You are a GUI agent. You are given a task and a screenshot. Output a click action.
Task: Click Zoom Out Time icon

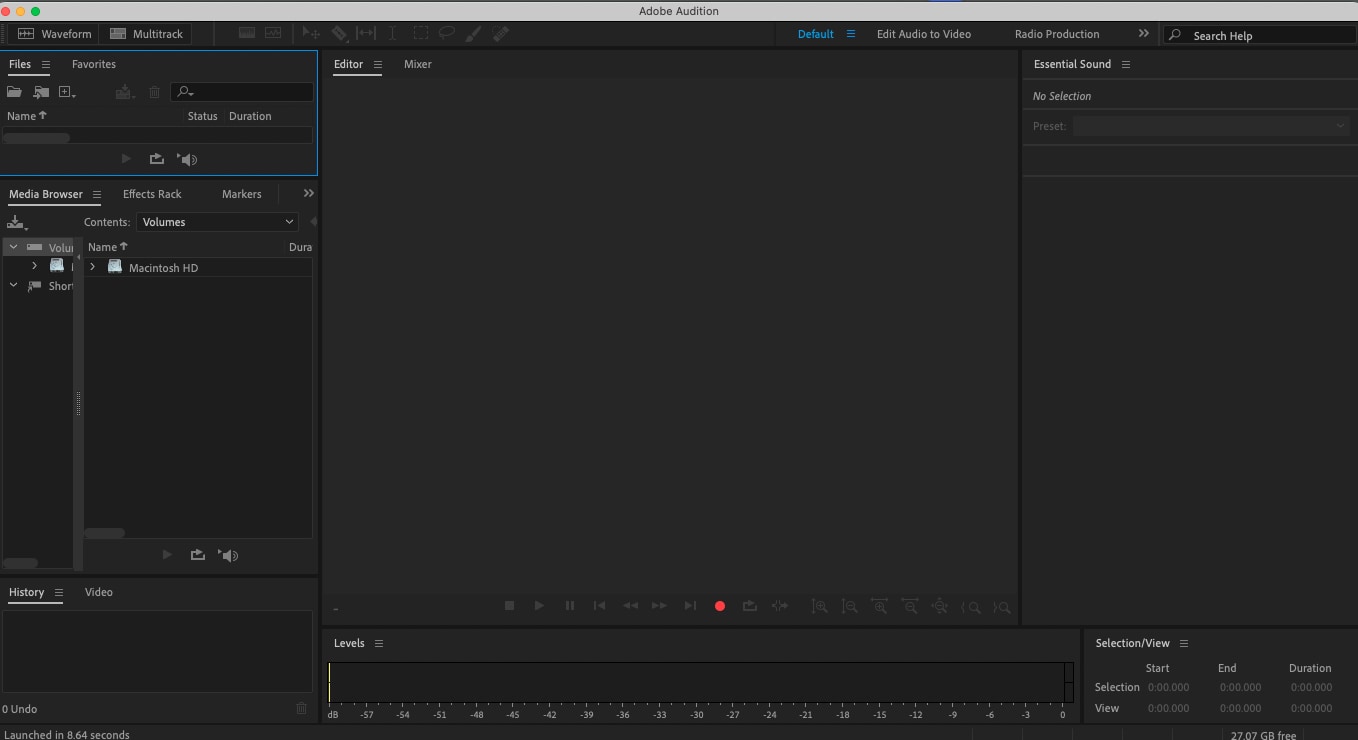pyautogui.click(x=910, y=606)
